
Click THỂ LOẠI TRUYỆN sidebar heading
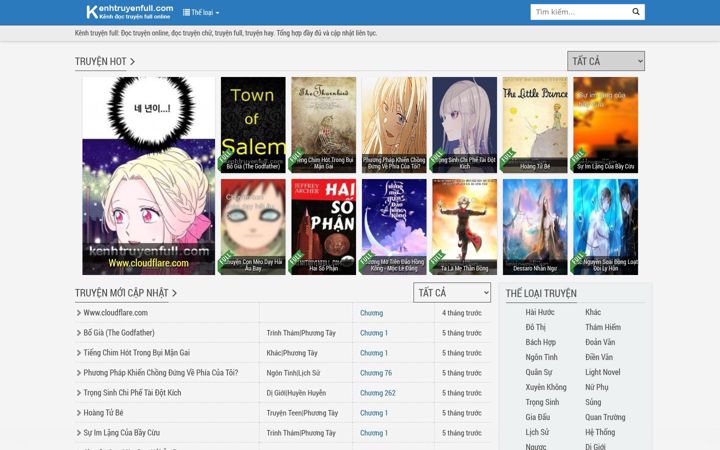pos(541,293)
